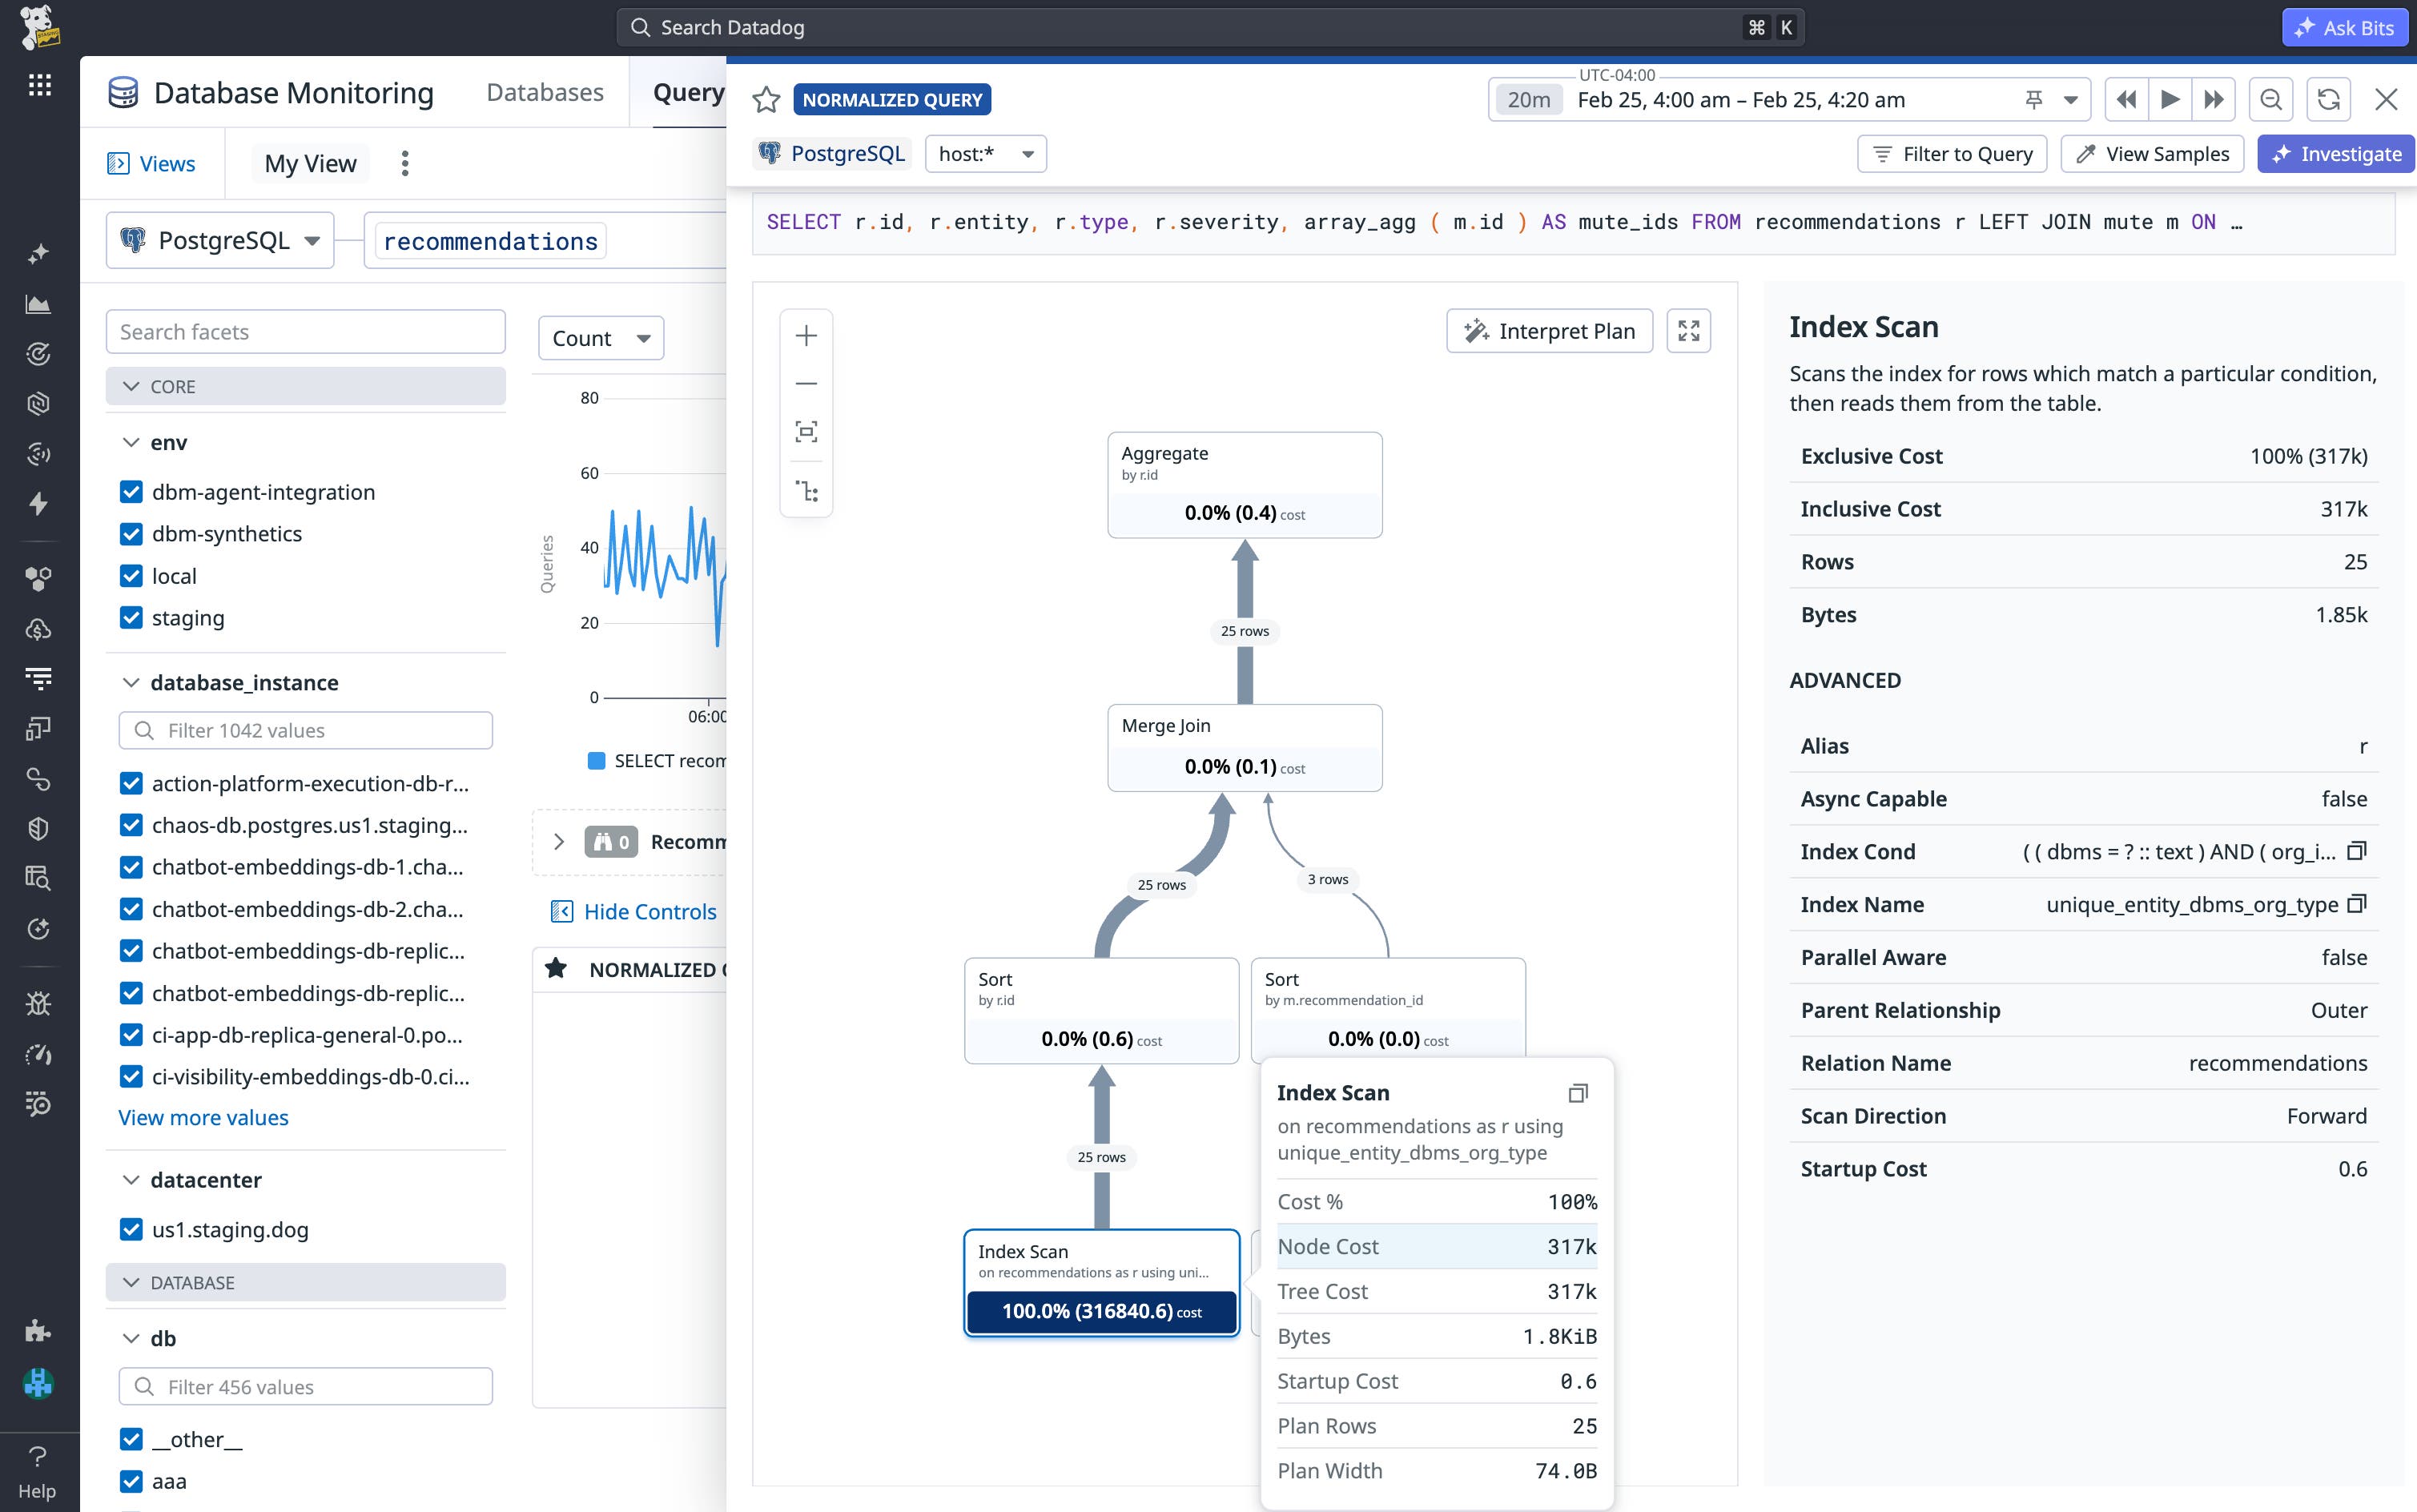Expand the plan view to fullscreen
Viewport: 2417px width, 1512px height.
tap(1688, 330)
